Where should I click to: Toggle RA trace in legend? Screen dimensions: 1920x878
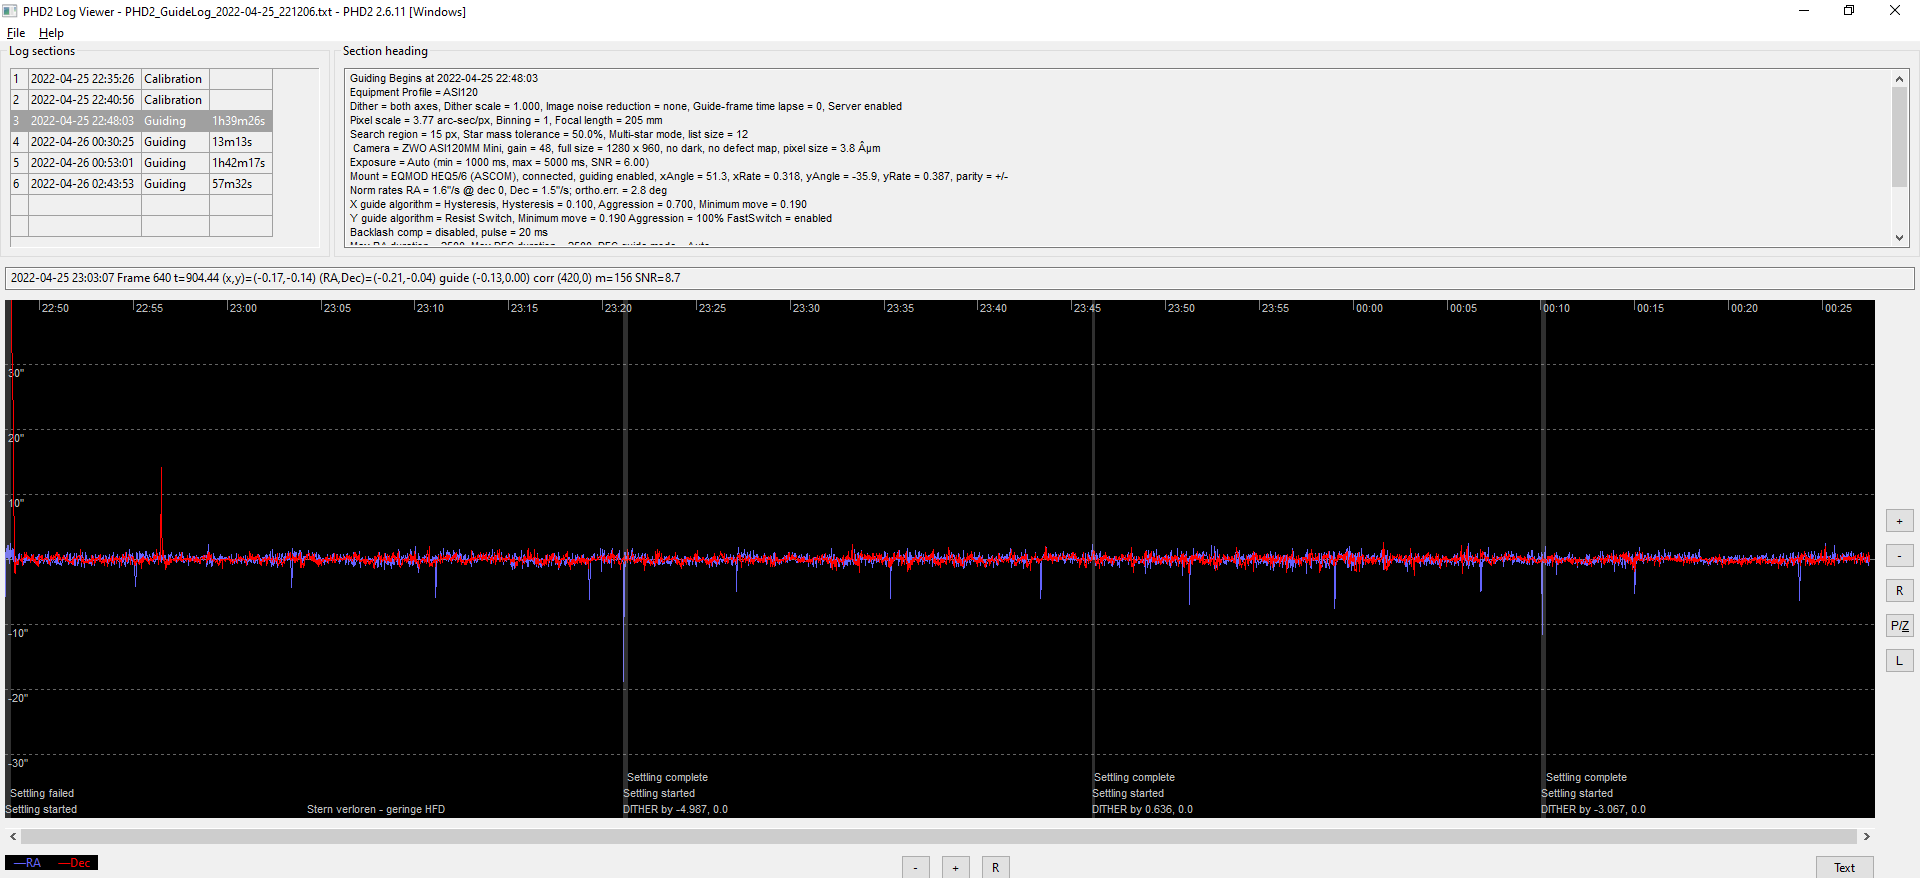pos(27,863)
